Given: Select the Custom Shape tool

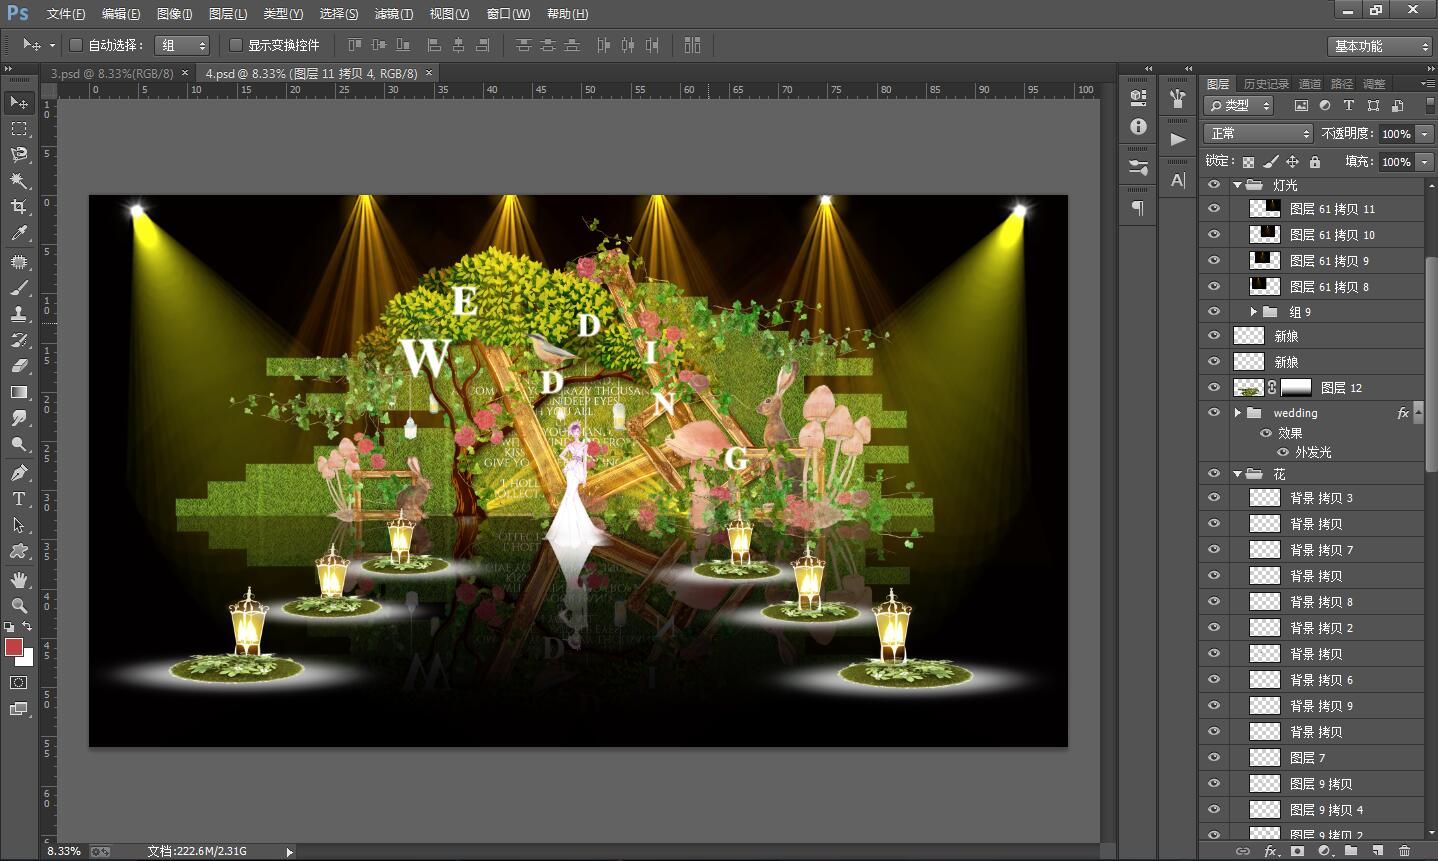Looking at the screenshot, I should pyautogui.click(x=19, y=551).
